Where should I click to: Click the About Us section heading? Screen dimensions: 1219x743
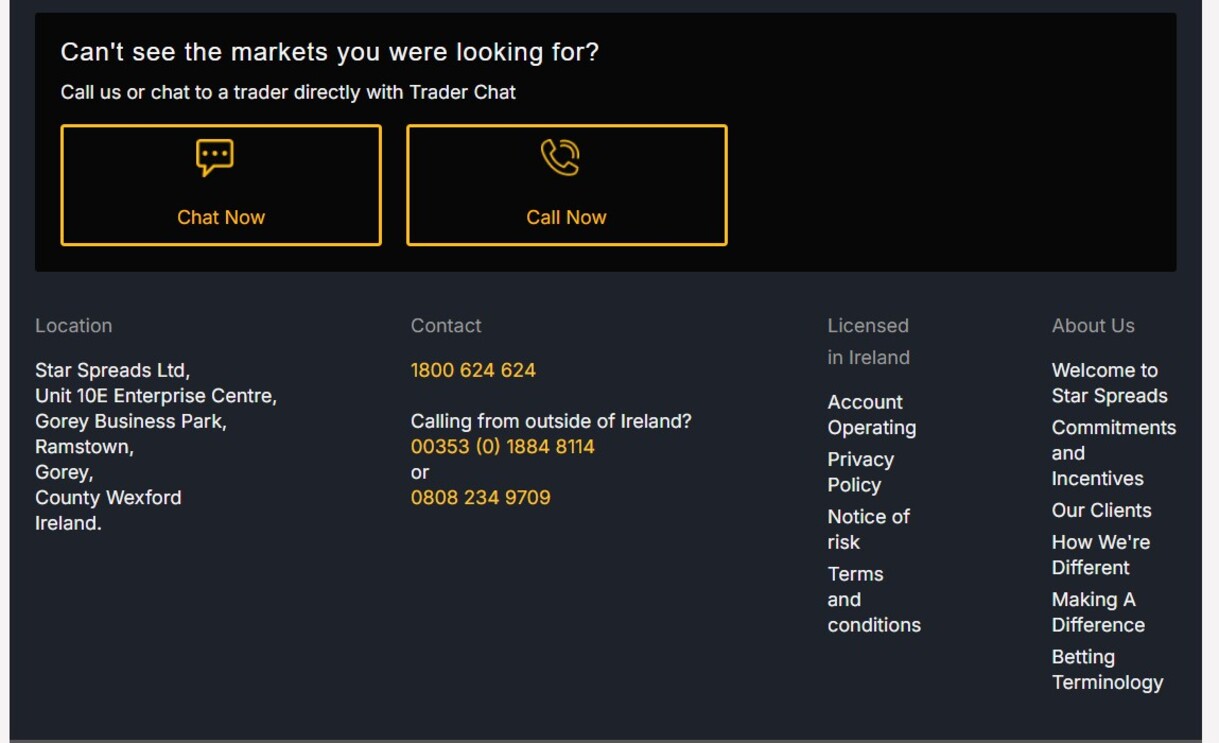click(1093, 325)
